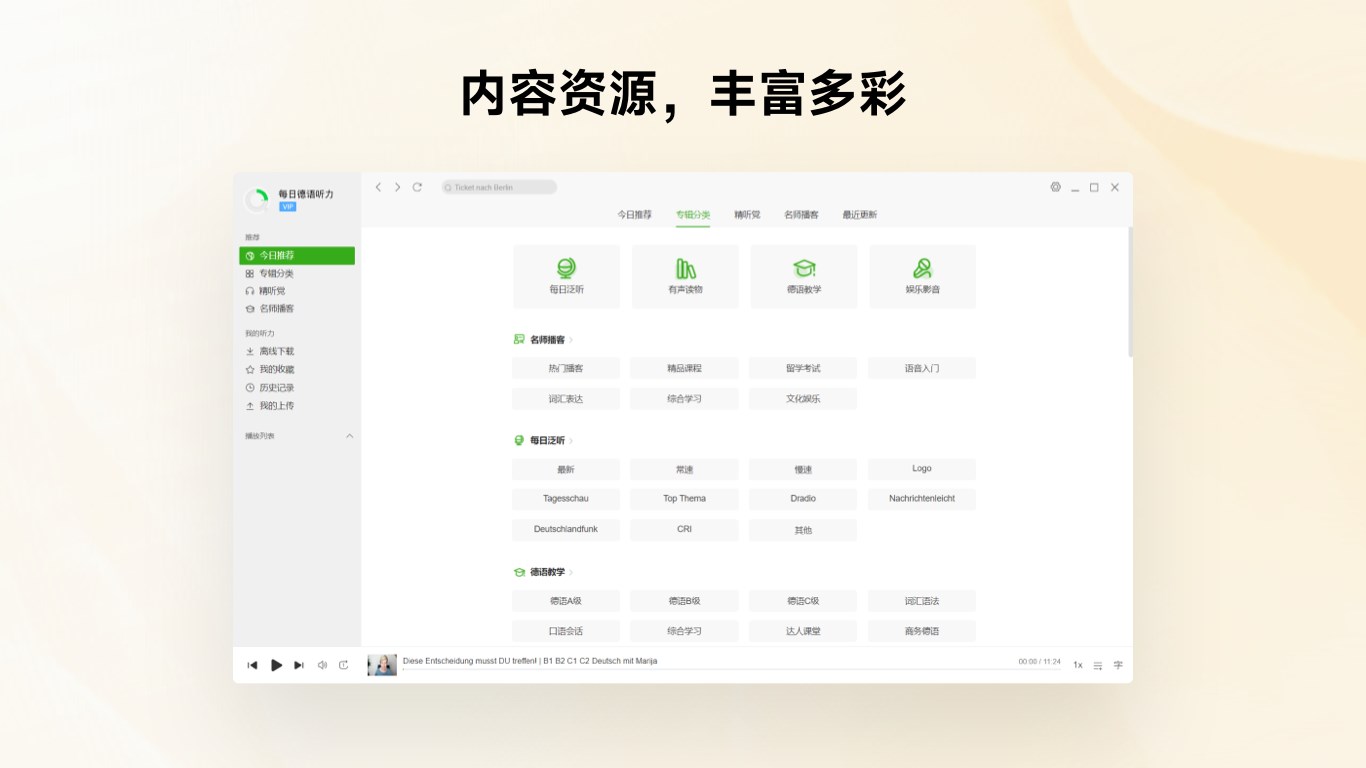Select the Nachrichtenleicht tag

[x=922, y=499]
